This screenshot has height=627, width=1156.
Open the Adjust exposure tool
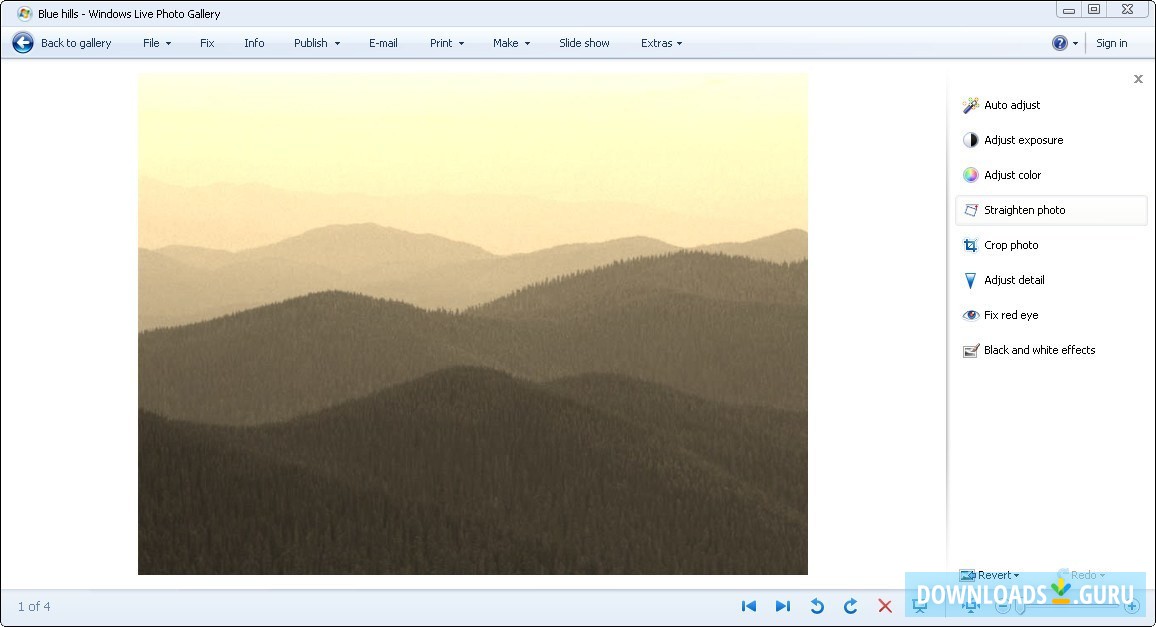(x=1022, y=140)
